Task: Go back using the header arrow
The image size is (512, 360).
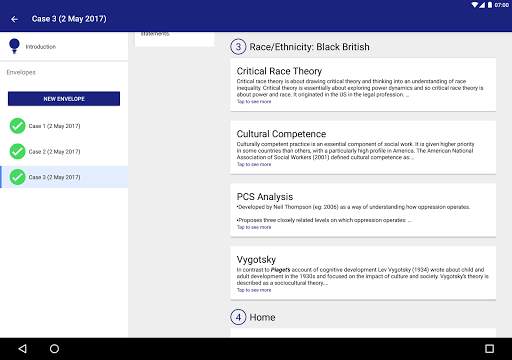Action: click(x=14, y=19)
